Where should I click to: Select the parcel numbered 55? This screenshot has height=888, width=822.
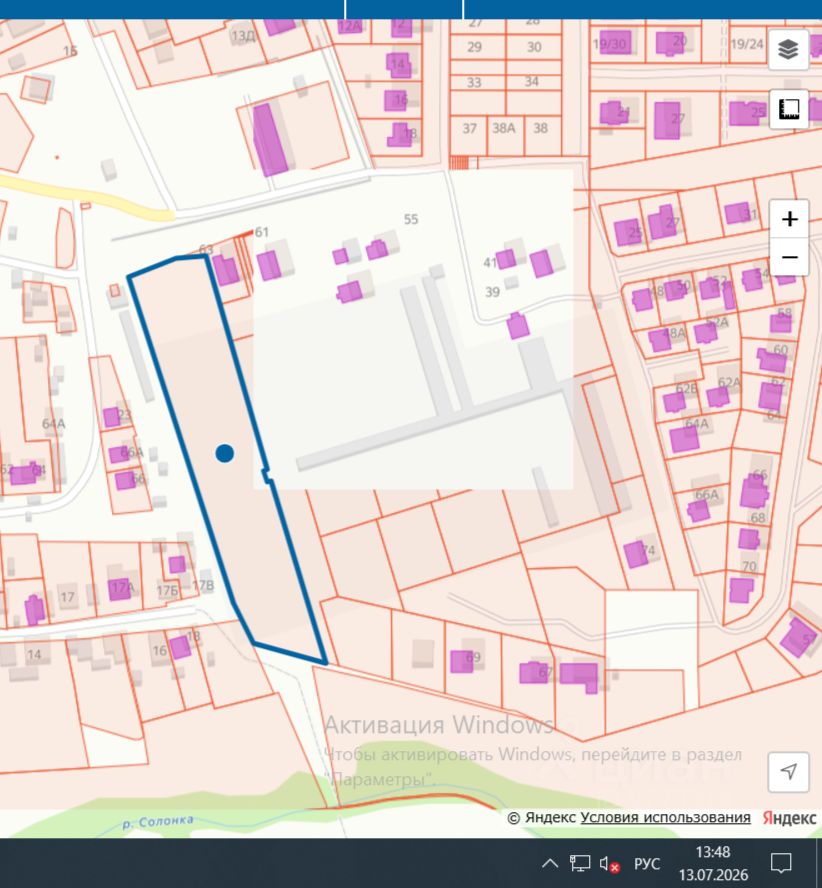[x=411, y=219]
